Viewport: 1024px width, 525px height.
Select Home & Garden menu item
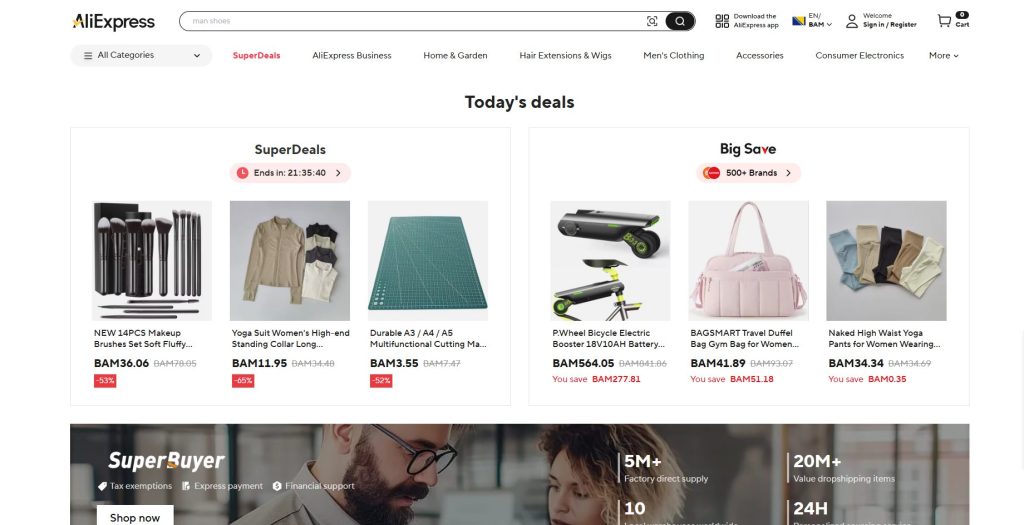point(455,56)
